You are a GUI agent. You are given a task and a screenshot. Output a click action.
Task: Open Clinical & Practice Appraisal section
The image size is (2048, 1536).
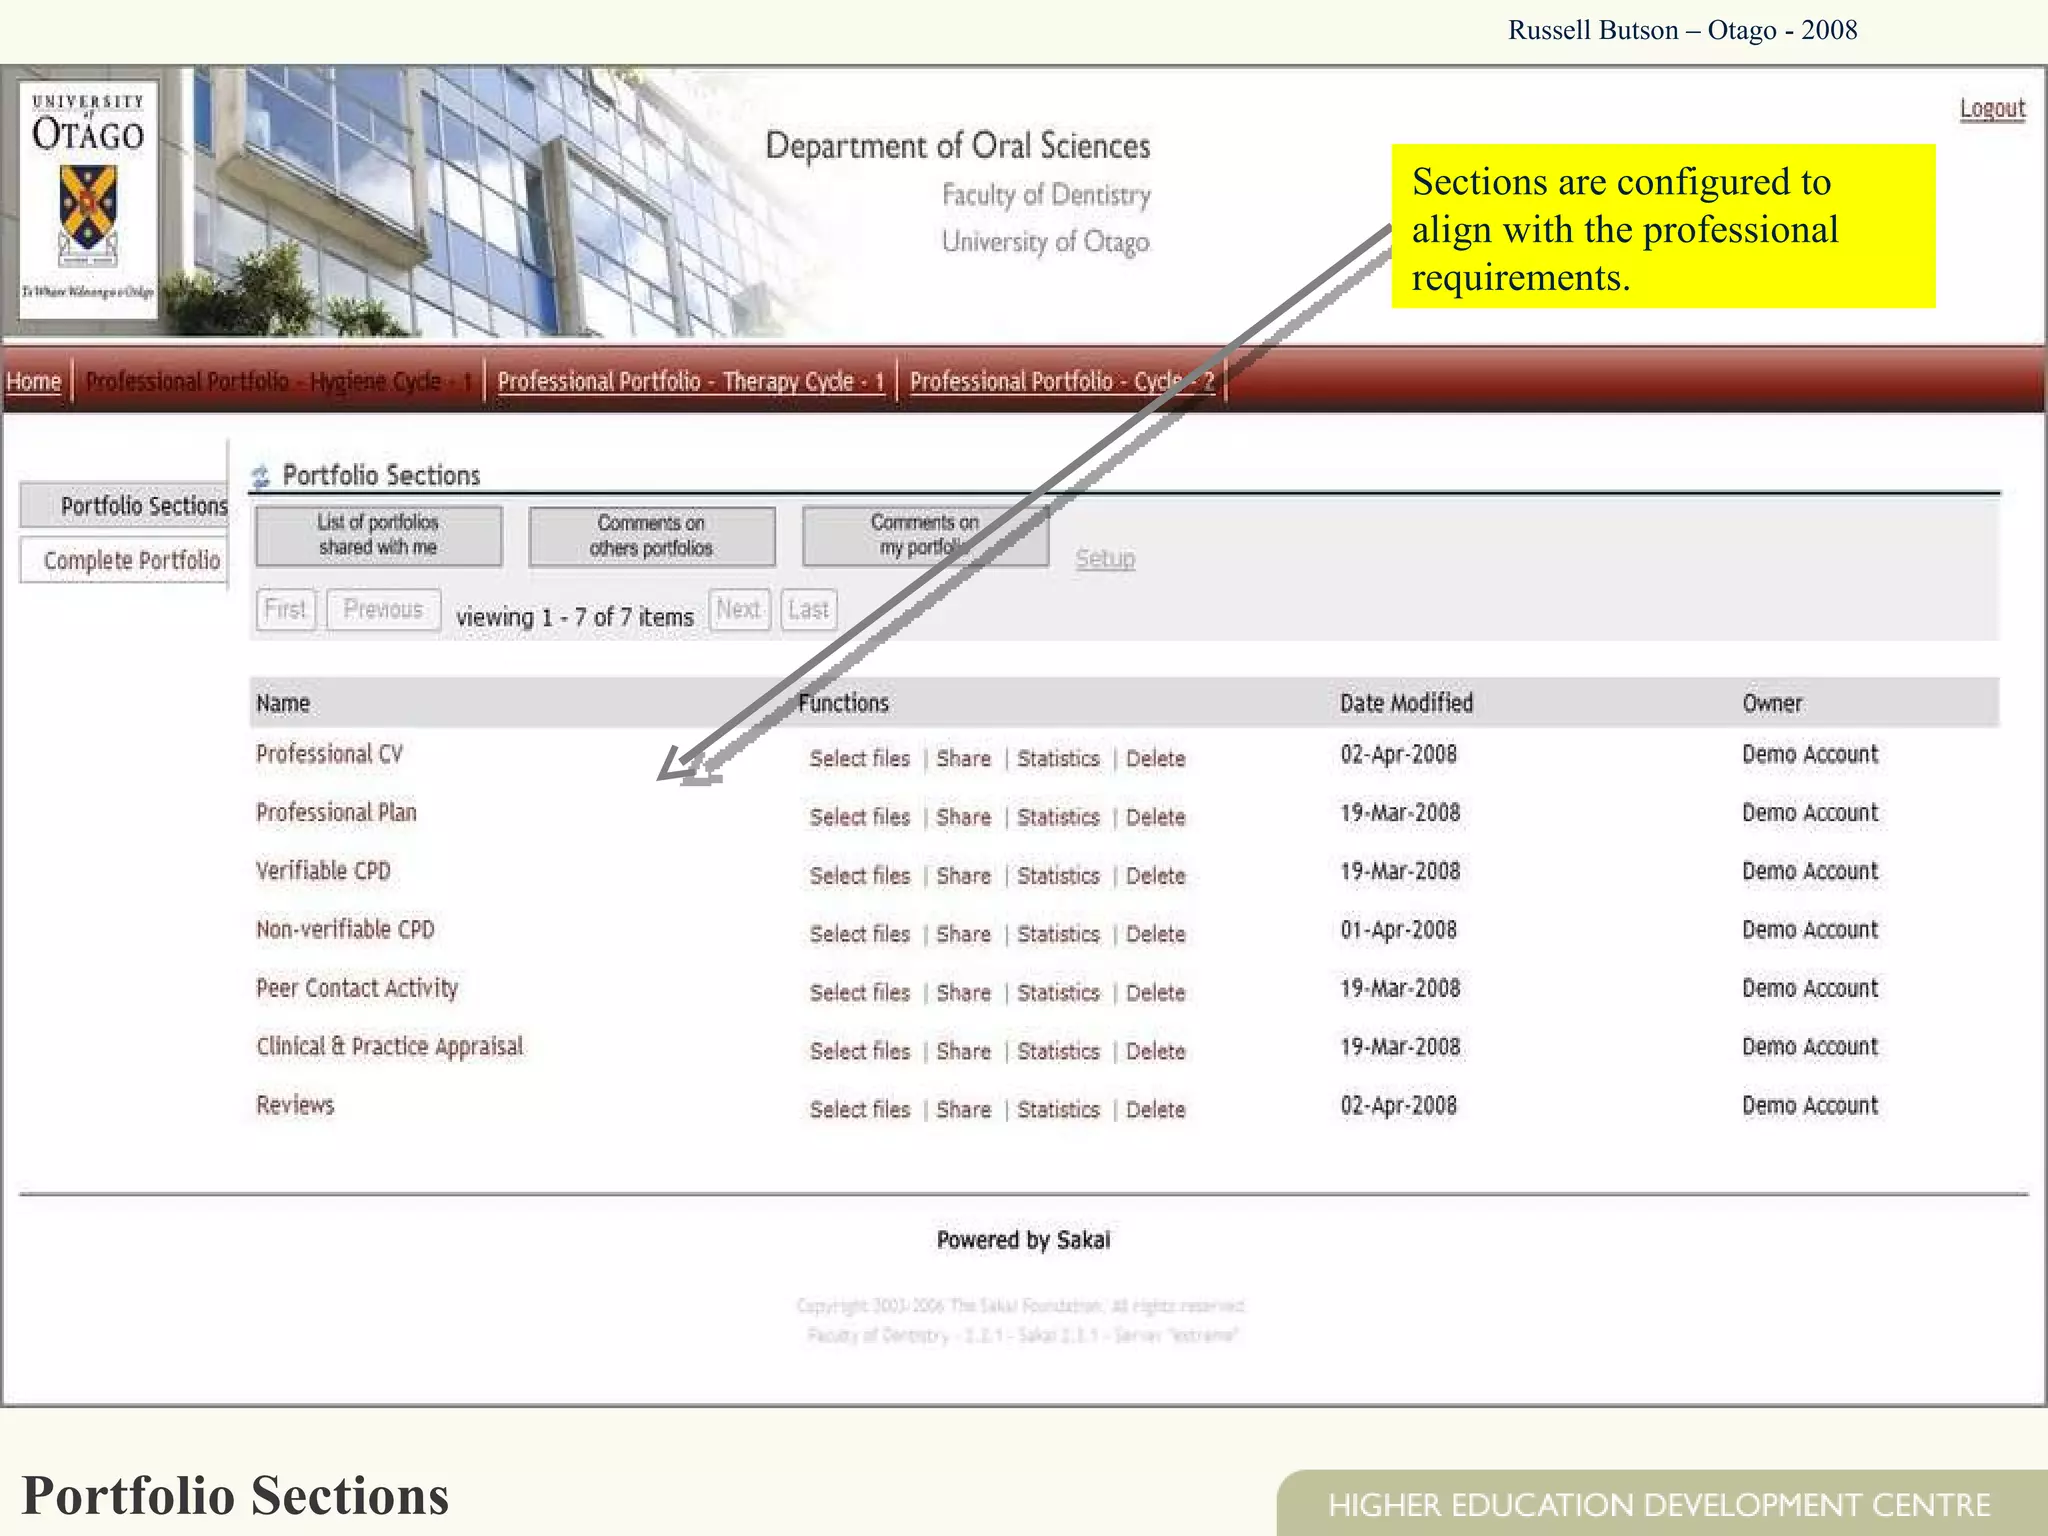pyautogui.click(x=389, y=1047)
